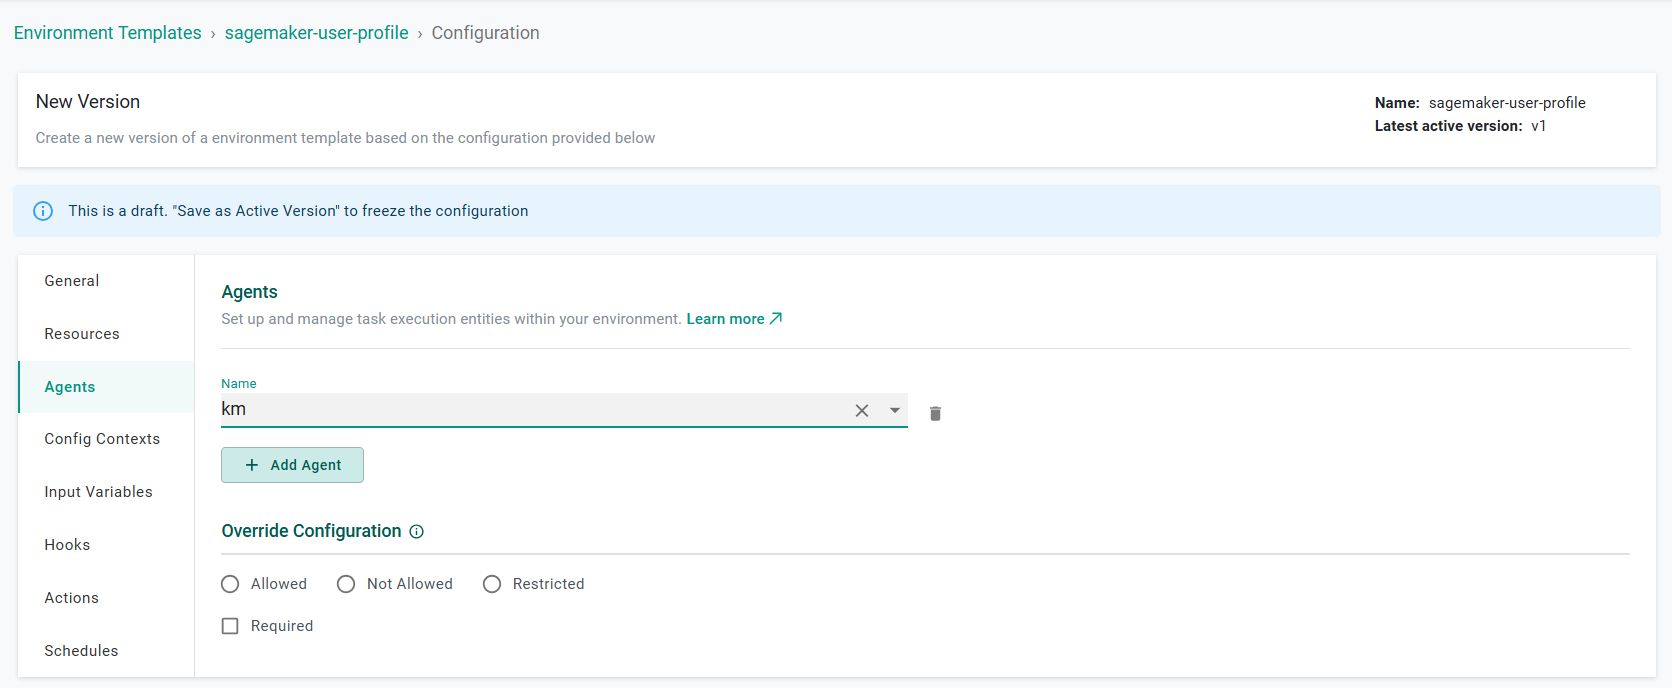Open the General section
Screen dimensions: 1672x688
(x=72, y=281)
